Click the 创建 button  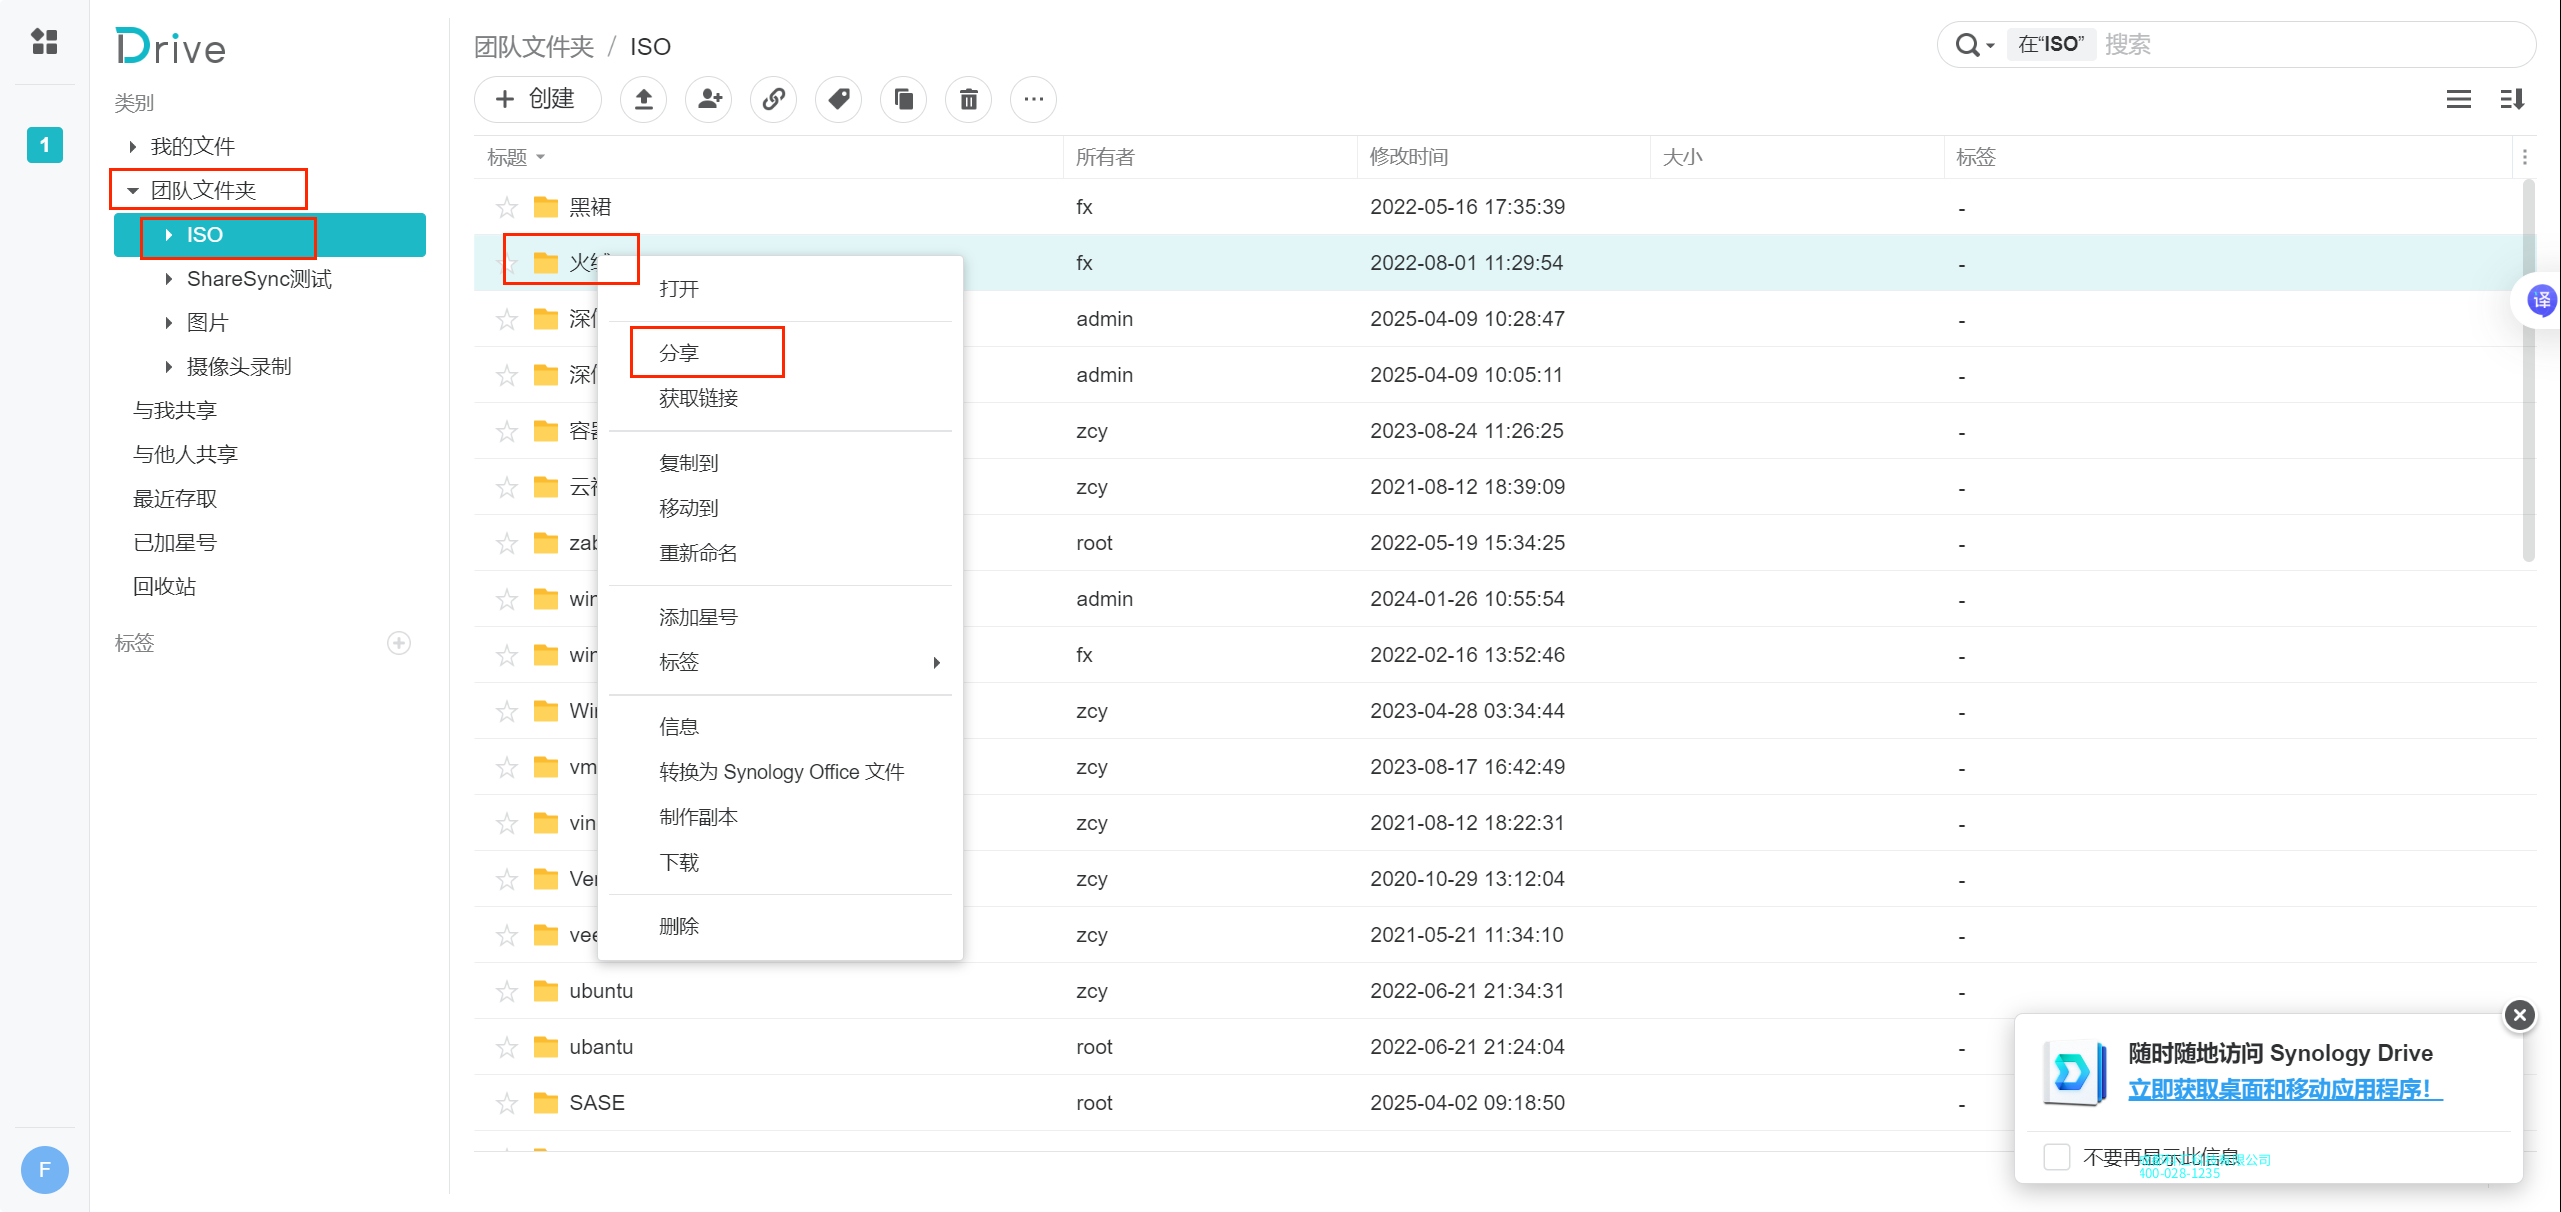coord(538,99)
